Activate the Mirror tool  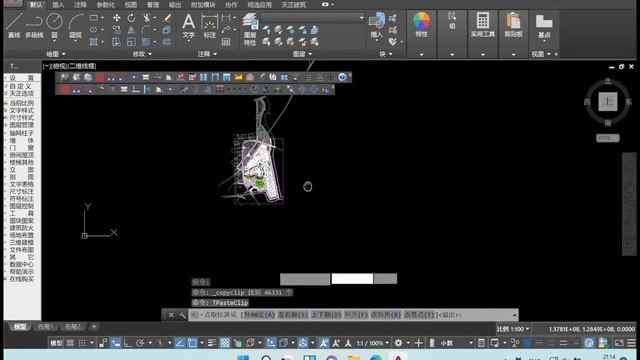(131, 30)
